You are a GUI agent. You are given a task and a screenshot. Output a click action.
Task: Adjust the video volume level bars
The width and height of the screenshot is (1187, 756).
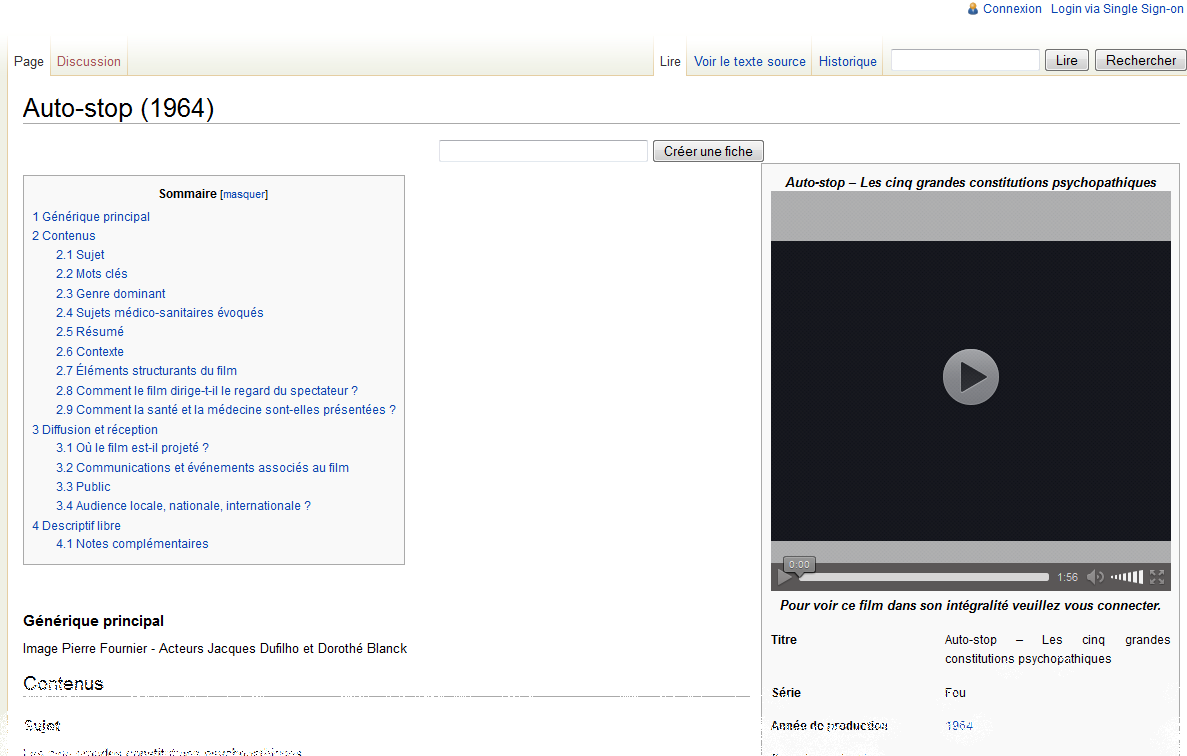point(1127,577)
